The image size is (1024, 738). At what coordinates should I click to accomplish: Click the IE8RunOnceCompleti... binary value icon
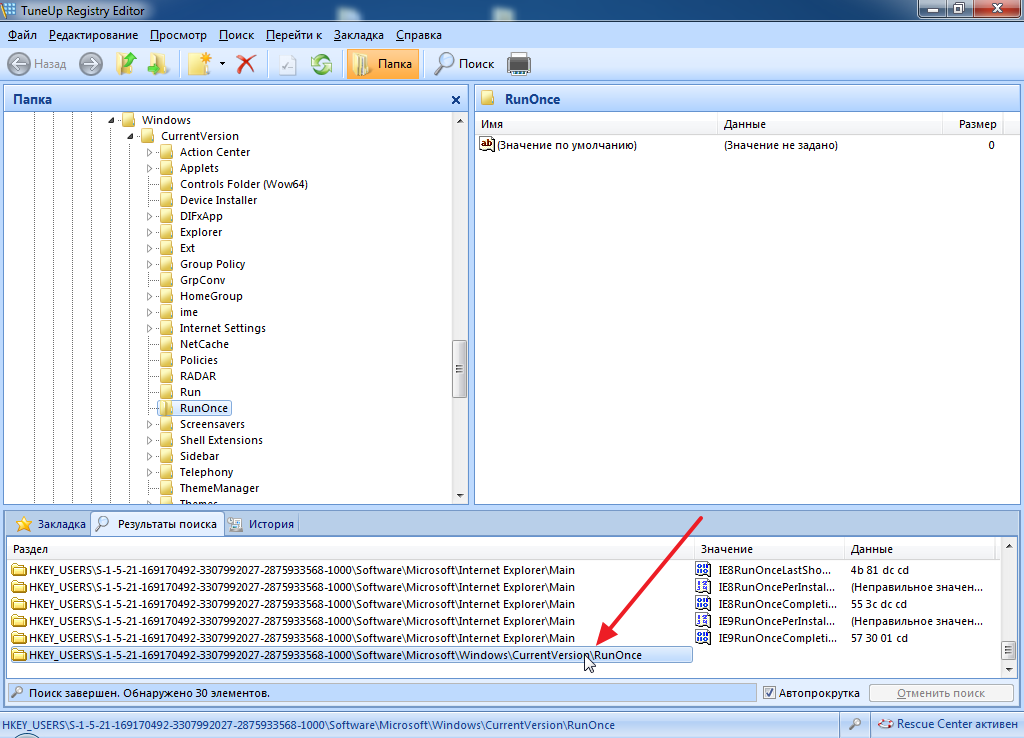click(x=703, y=604)
